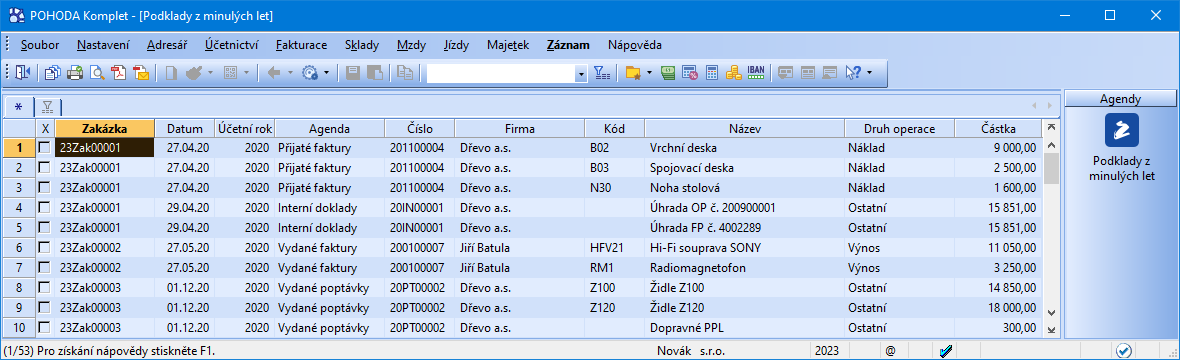Click the interactive help pointer icon
This screenshot has height=360, width=1180.
(x=853, y=73)
